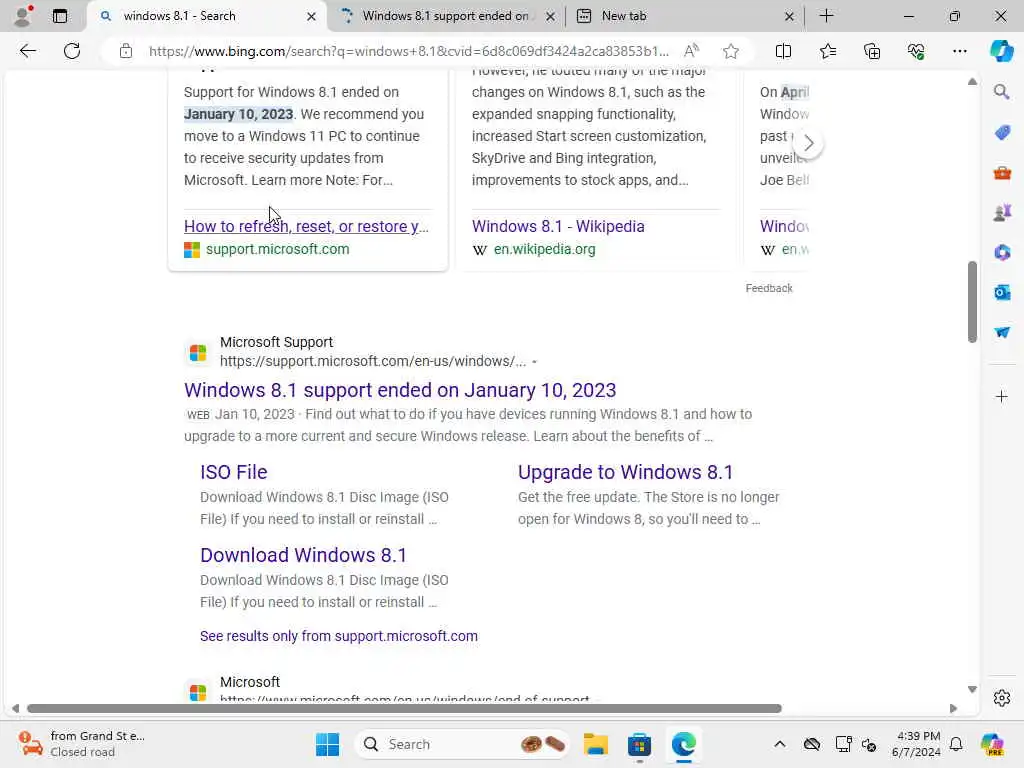Click the en.wikipedia.org source text

(545, 249)
